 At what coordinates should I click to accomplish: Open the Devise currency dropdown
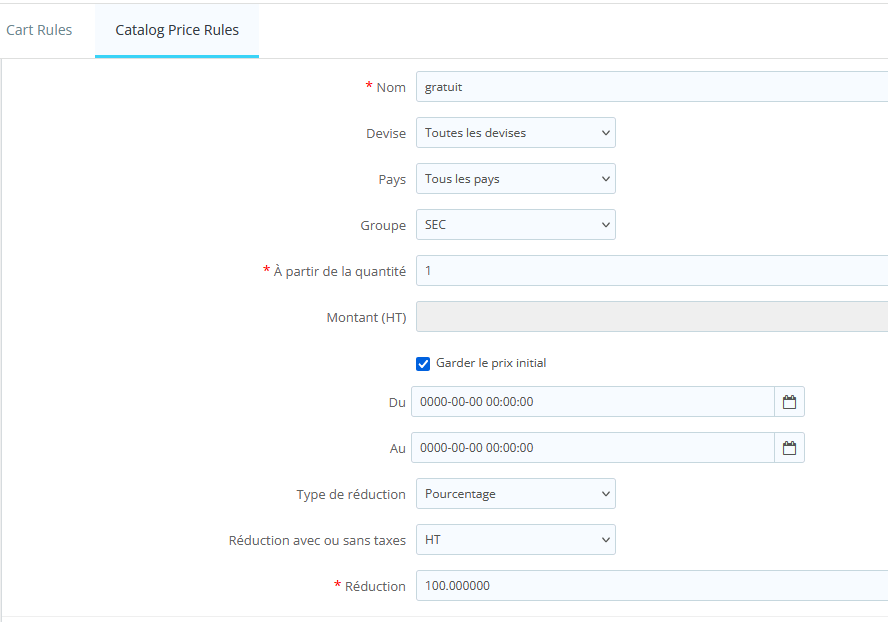[x=515, y=133]
